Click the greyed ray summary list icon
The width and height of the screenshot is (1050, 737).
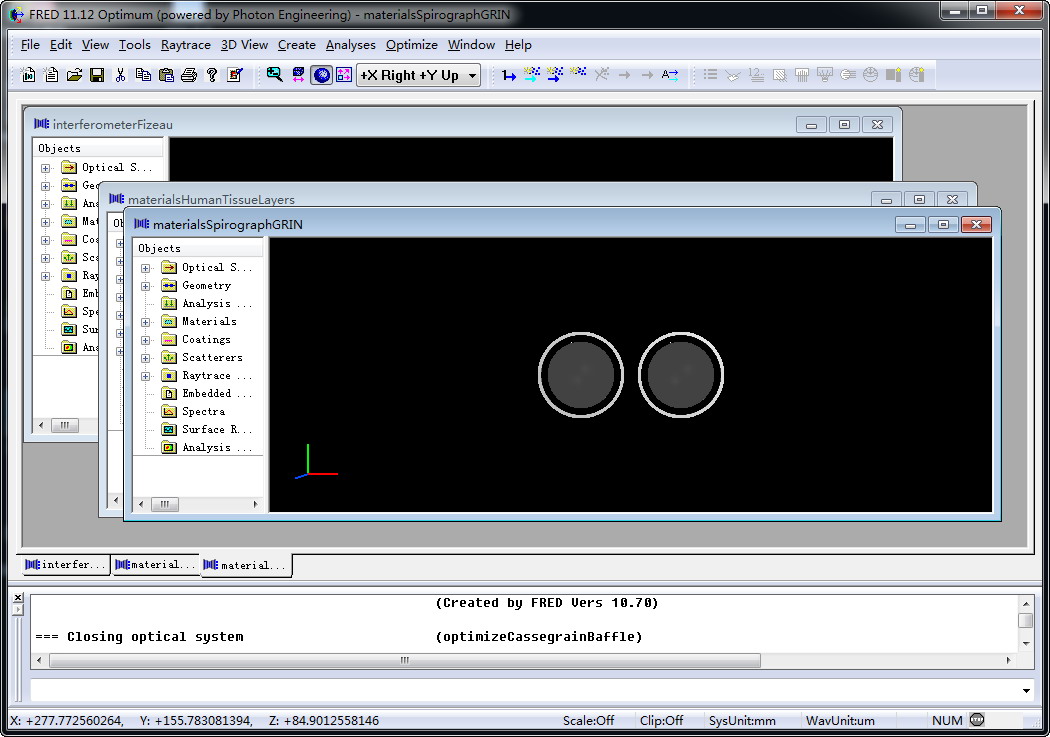[x=710, y=75]
